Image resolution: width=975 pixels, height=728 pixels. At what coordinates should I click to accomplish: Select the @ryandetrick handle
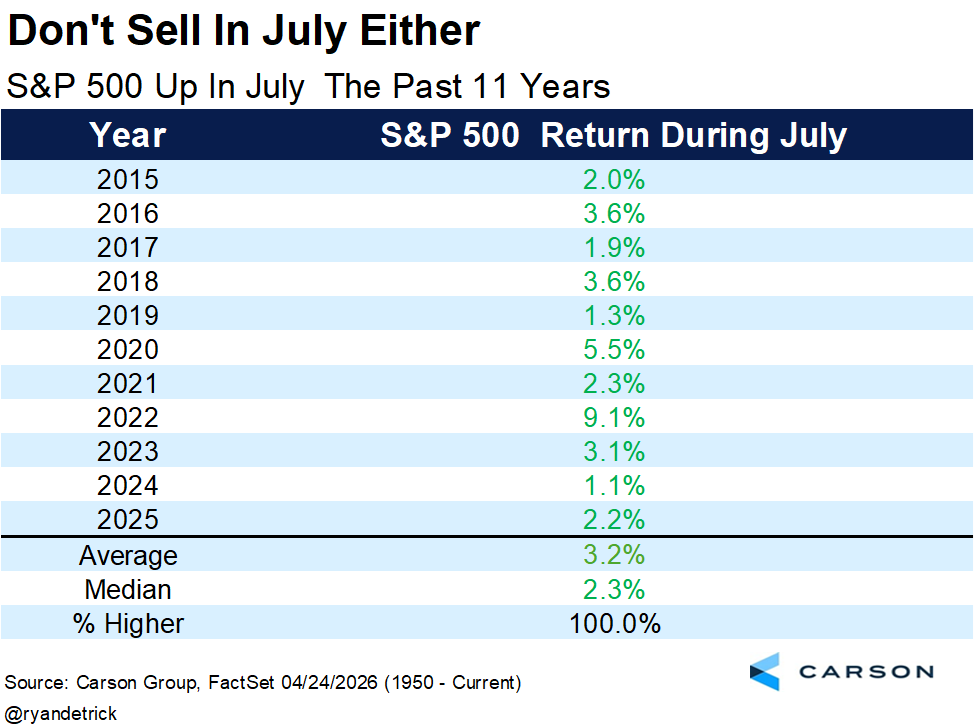click(61, 714)
